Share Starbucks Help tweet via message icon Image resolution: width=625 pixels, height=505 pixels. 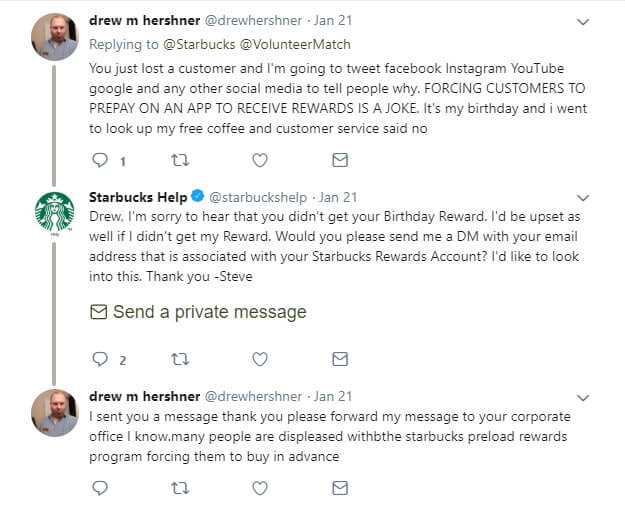[340, 359]
